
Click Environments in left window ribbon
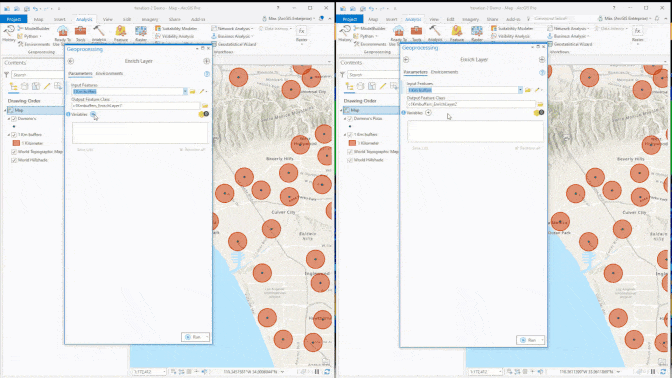34,44
